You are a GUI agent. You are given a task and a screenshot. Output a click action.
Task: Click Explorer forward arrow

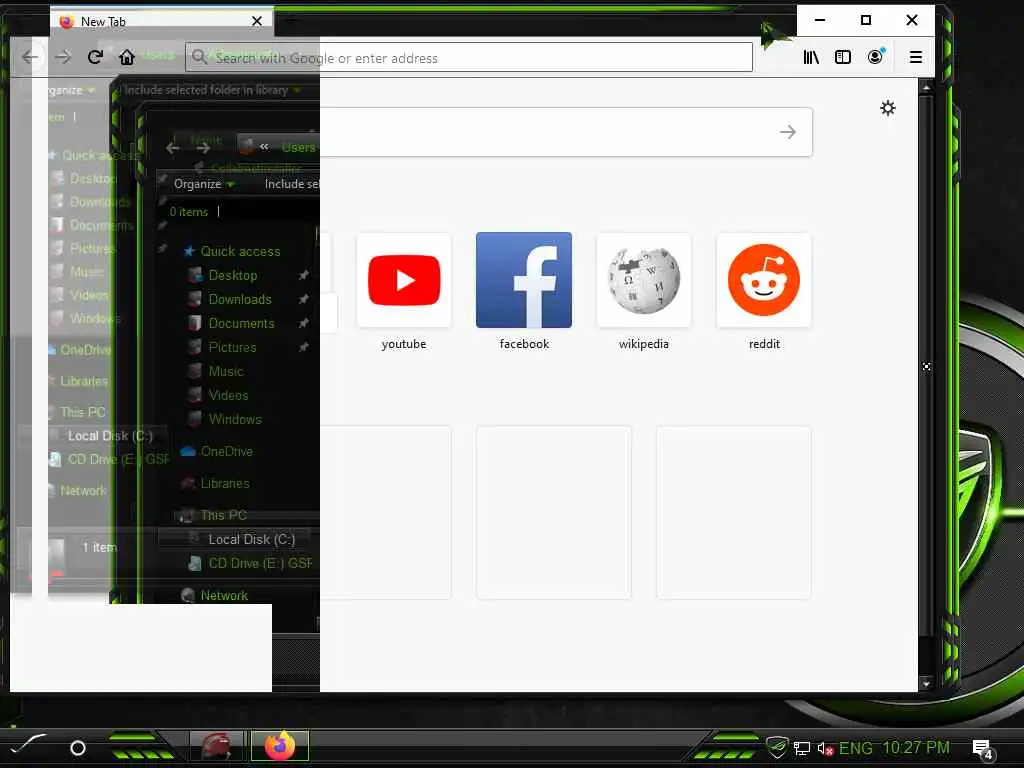pos(204,148)
